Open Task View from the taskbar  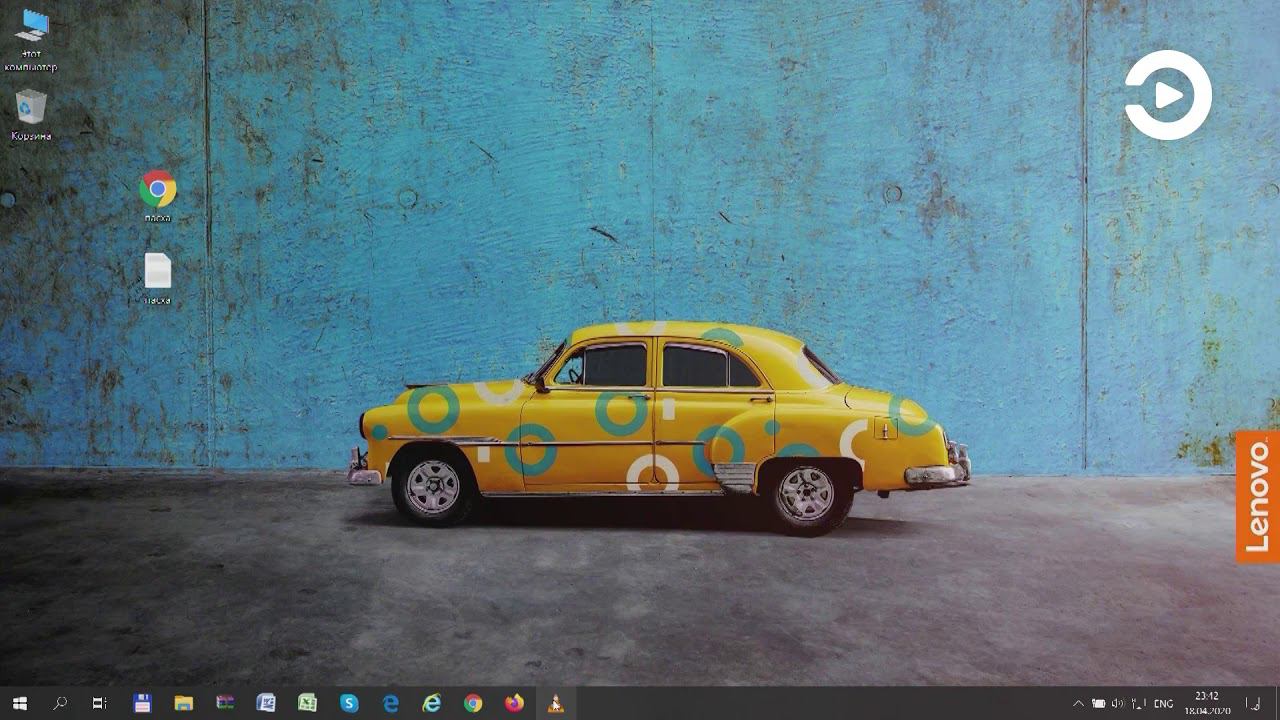[99, 703]
